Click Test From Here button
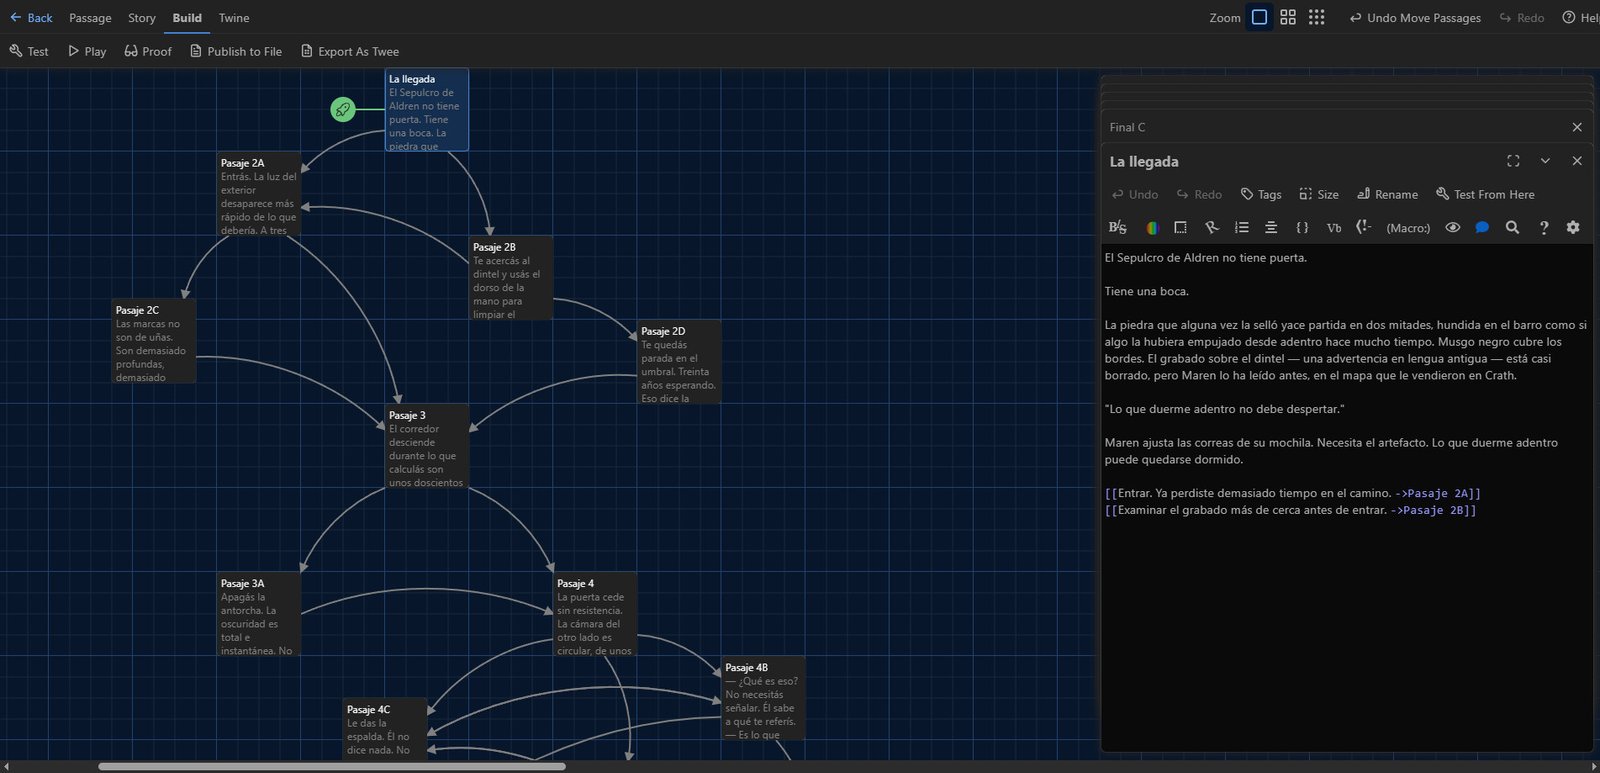The height and width of the screenshot is (773, 1600). click(x=1485, y=195)
